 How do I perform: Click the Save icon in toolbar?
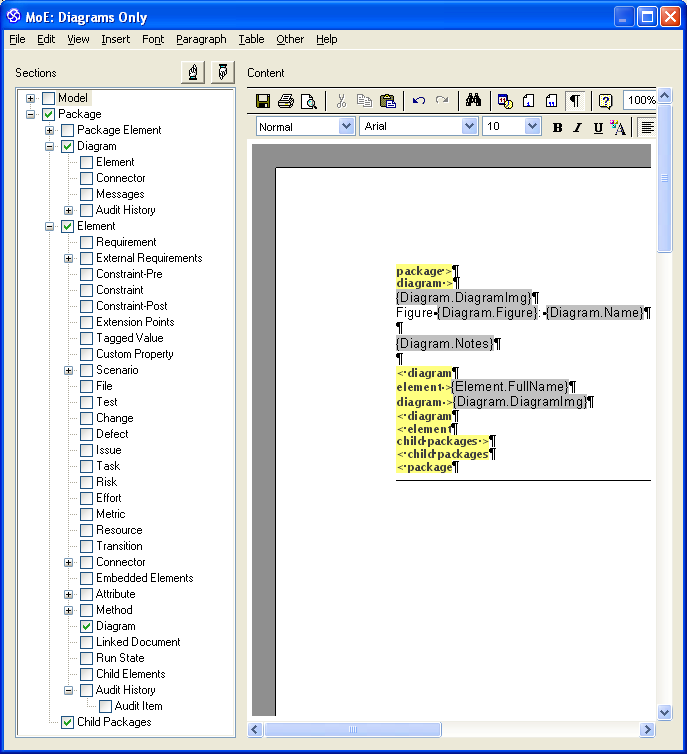pyautogui.click(x=263, y=101)
